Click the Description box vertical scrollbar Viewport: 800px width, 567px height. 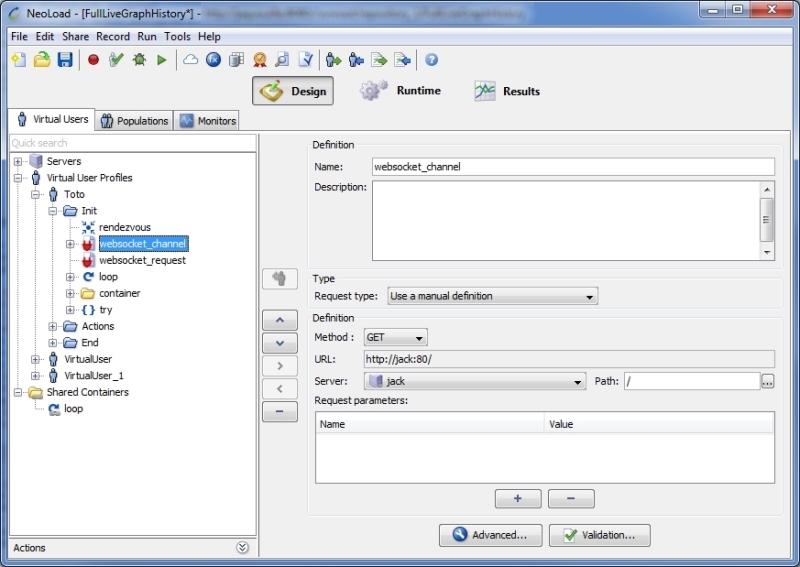767,220
